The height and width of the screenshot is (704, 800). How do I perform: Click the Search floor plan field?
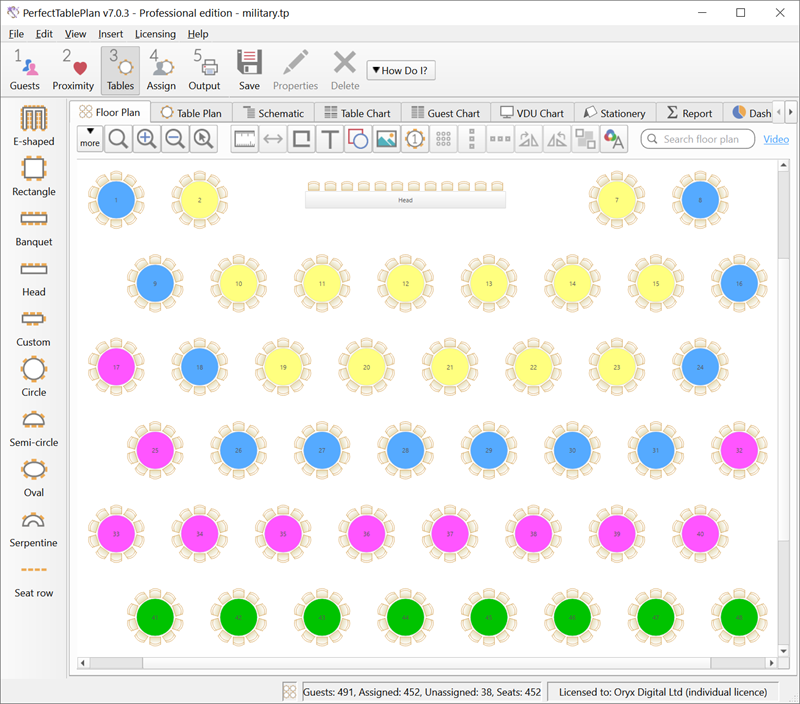point(697,139)
